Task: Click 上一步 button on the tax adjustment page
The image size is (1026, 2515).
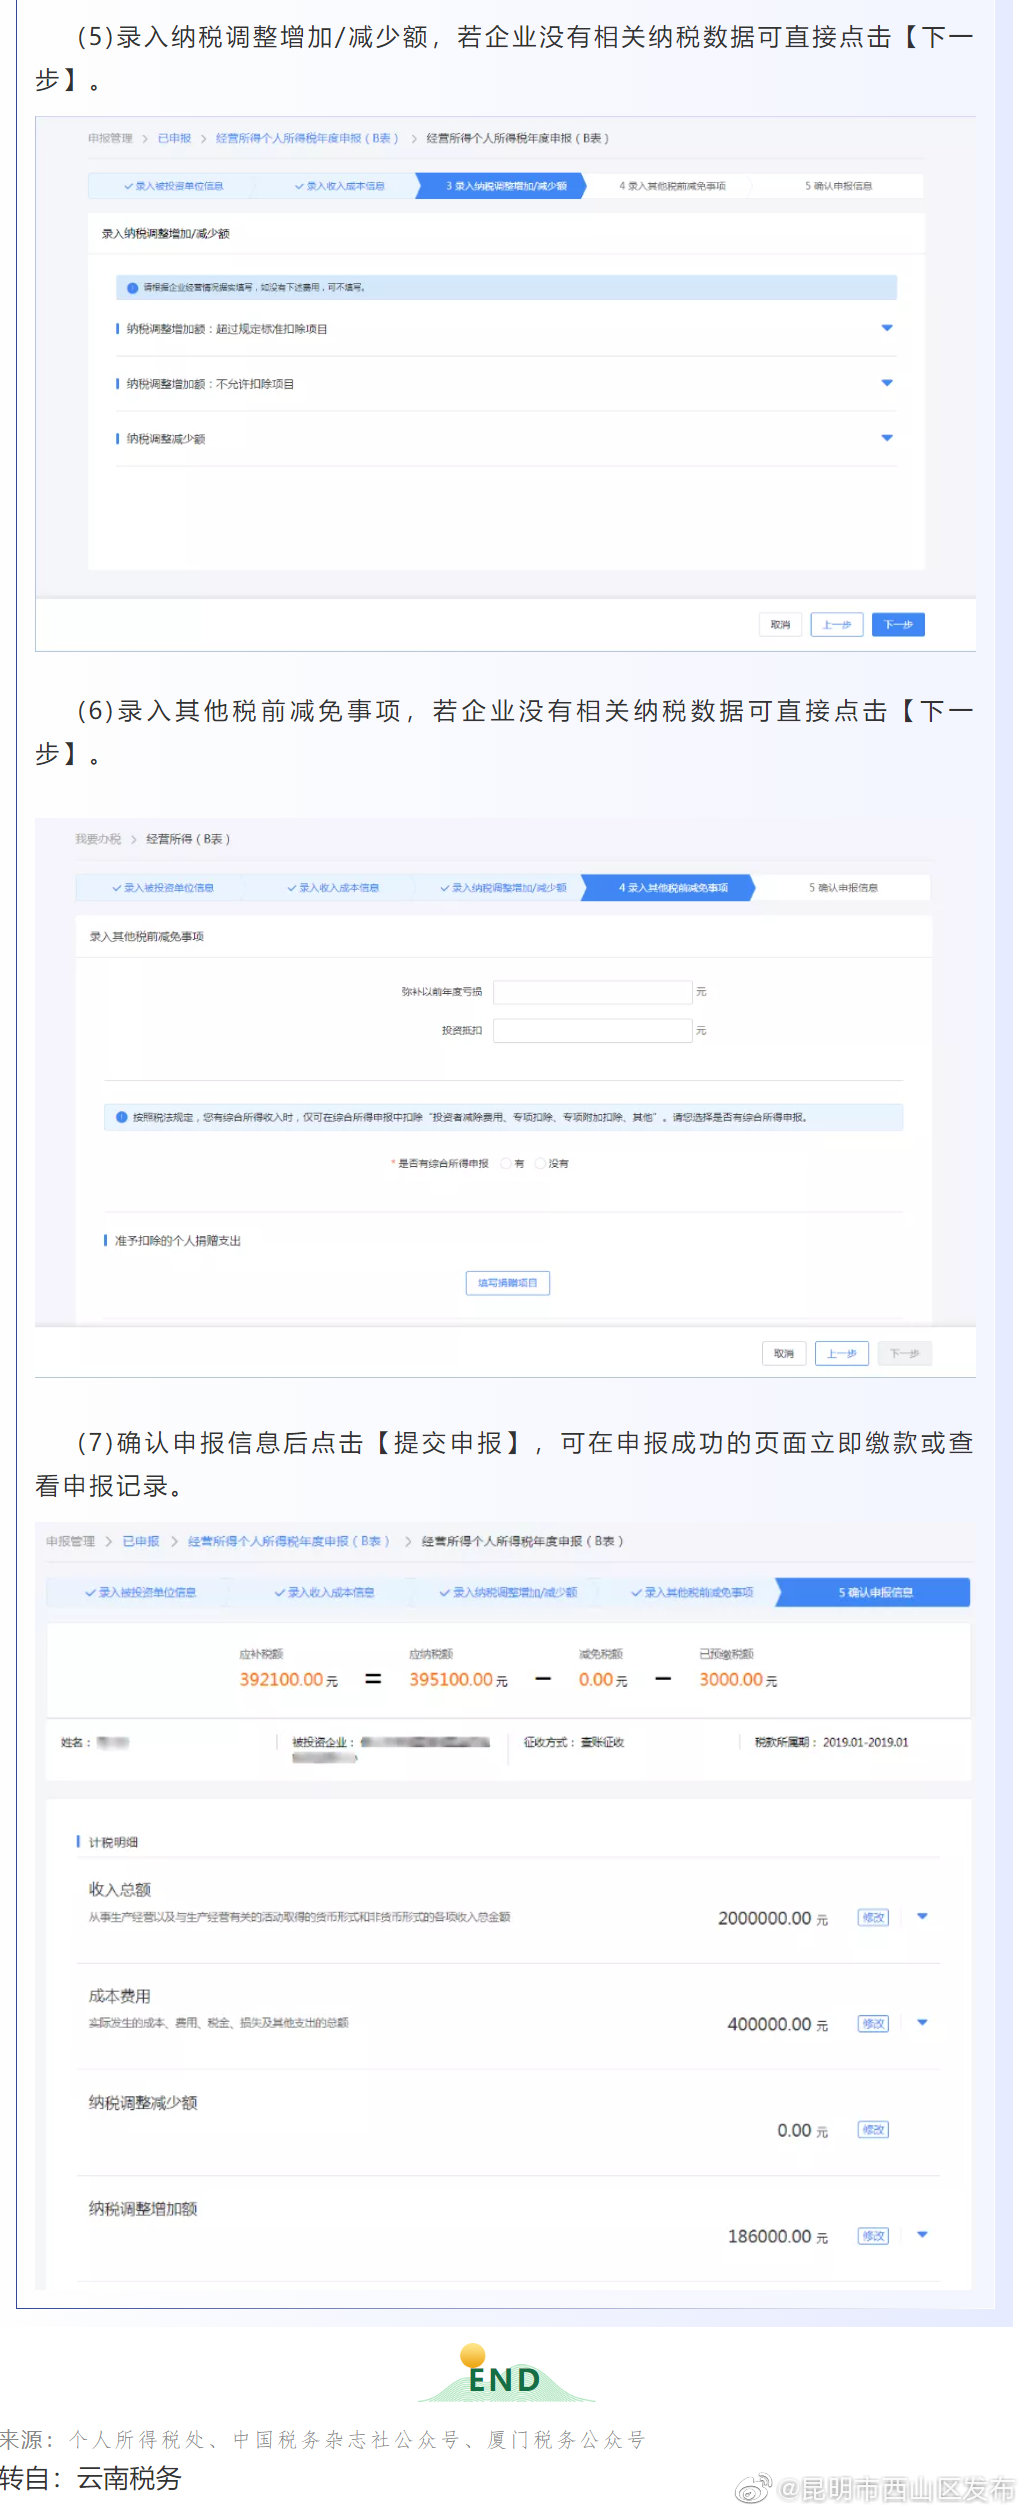Action: (837, 625)
